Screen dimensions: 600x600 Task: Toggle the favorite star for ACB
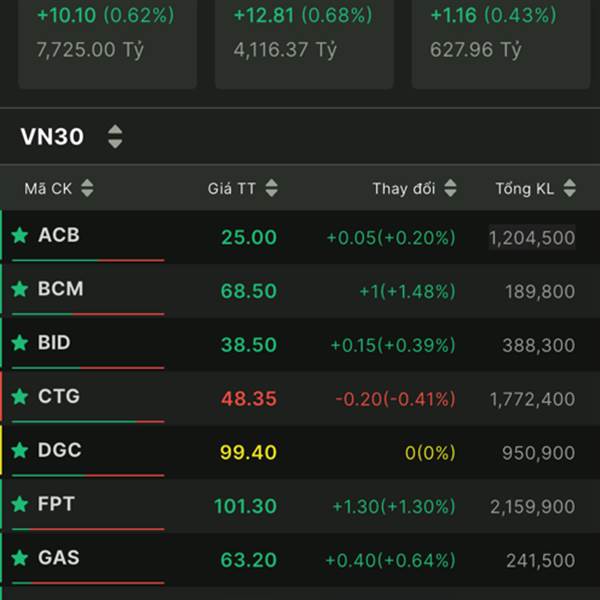tap(20, 236)
